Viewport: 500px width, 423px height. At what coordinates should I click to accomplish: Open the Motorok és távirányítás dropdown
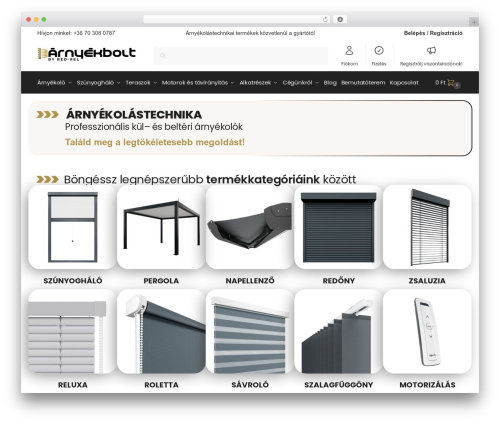[198, 82]
